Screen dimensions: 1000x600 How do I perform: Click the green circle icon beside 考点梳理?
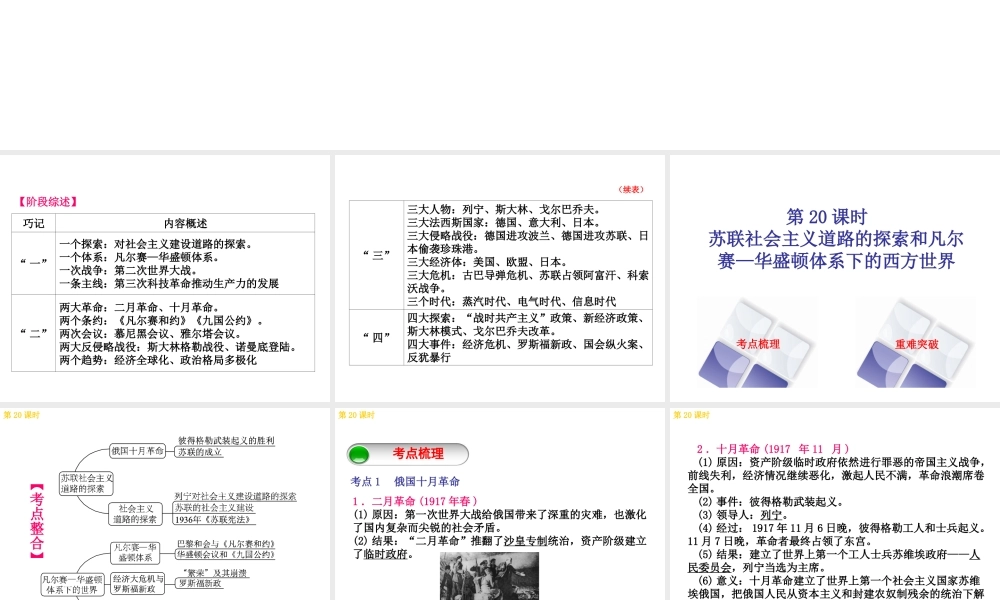click(x=359, y=455)
